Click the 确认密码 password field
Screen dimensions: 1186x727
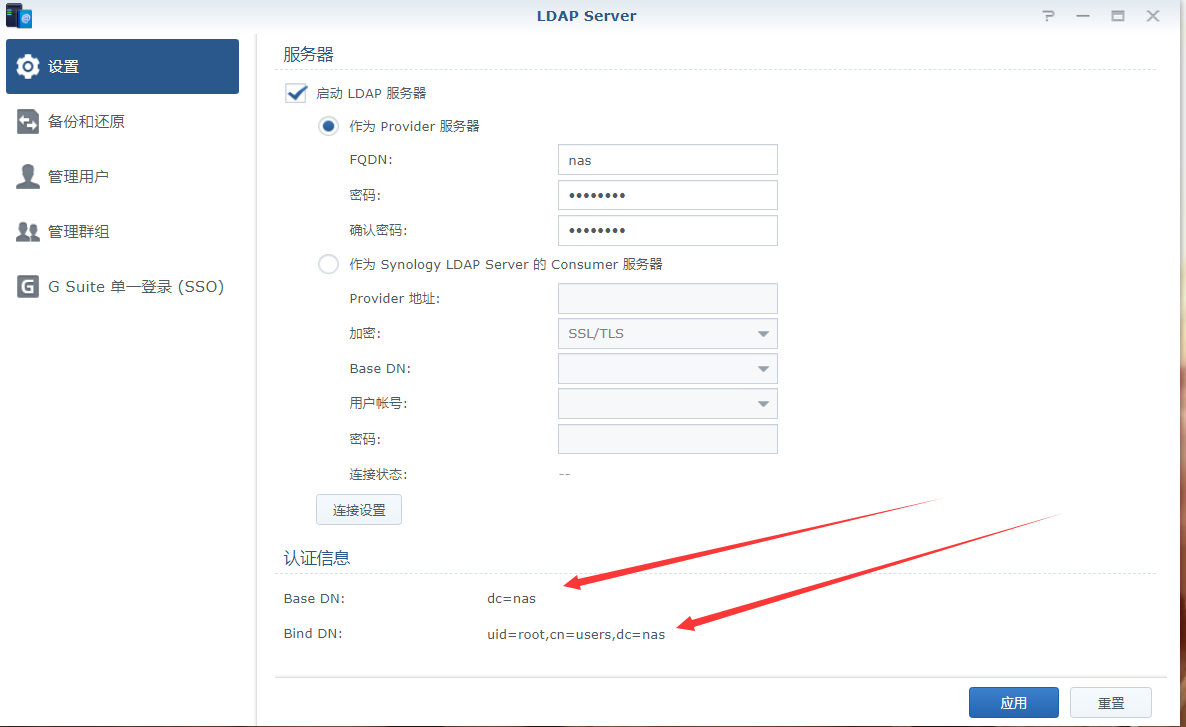pyautogui.click(x=667, y=230)
